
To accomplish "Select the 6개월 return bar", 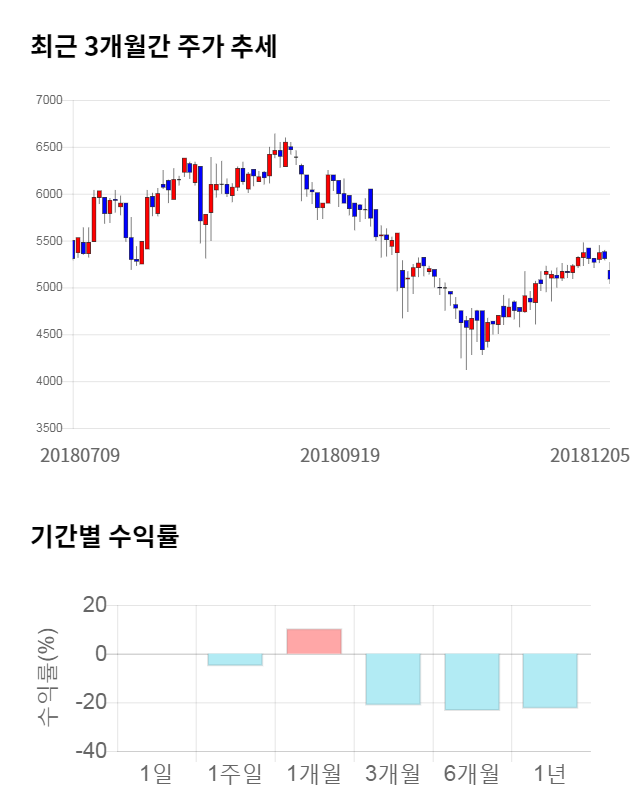I will coord(472,682).
